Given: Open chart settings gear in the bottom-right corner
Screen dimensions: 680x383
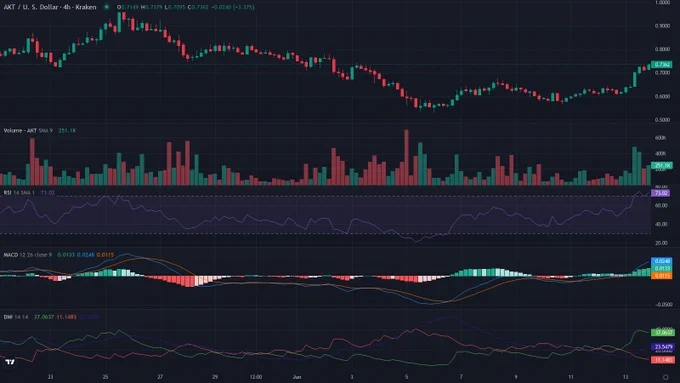Looking at the screenshot, I should pos(666,377).
